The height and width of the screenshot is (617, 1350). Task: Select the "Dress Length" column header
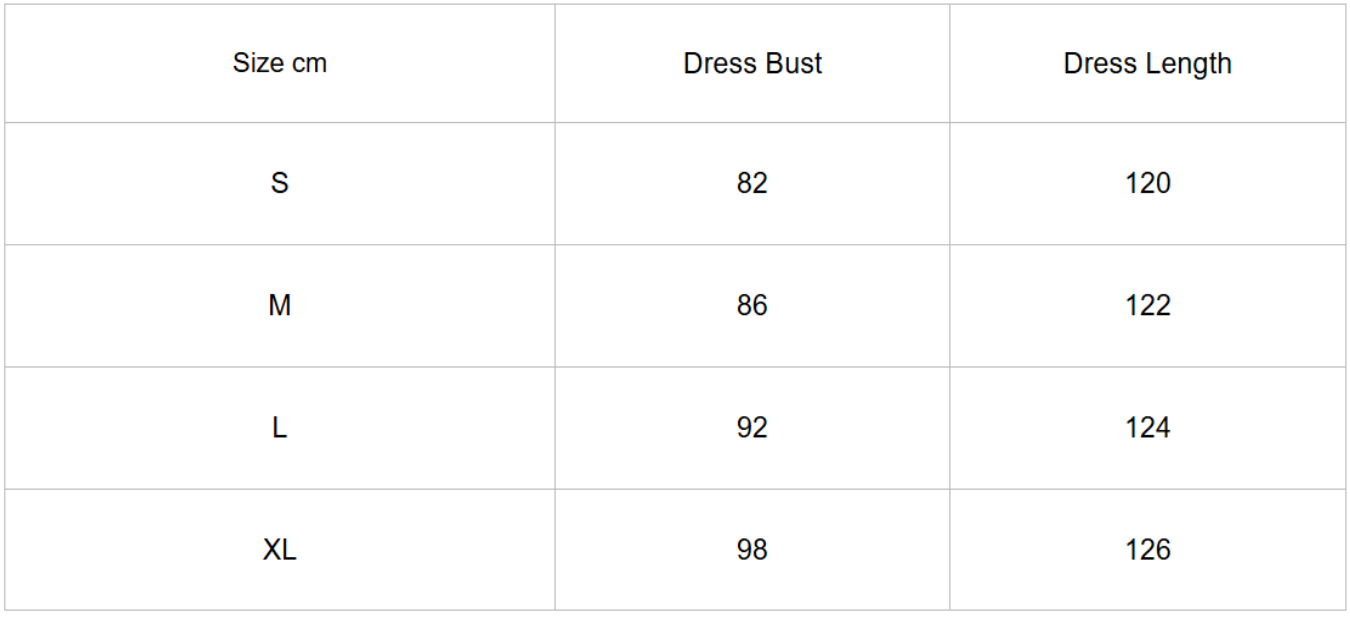(x=1147, y=63)
